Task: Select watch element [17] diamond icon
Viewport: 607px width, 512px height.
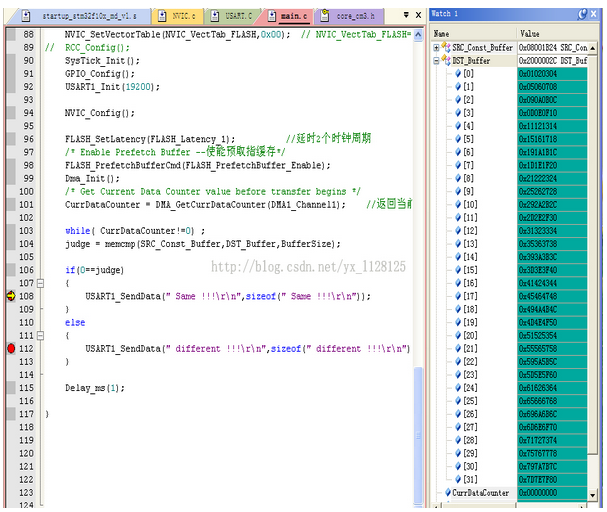Action: pyautogui.click(x=458, y=296)
